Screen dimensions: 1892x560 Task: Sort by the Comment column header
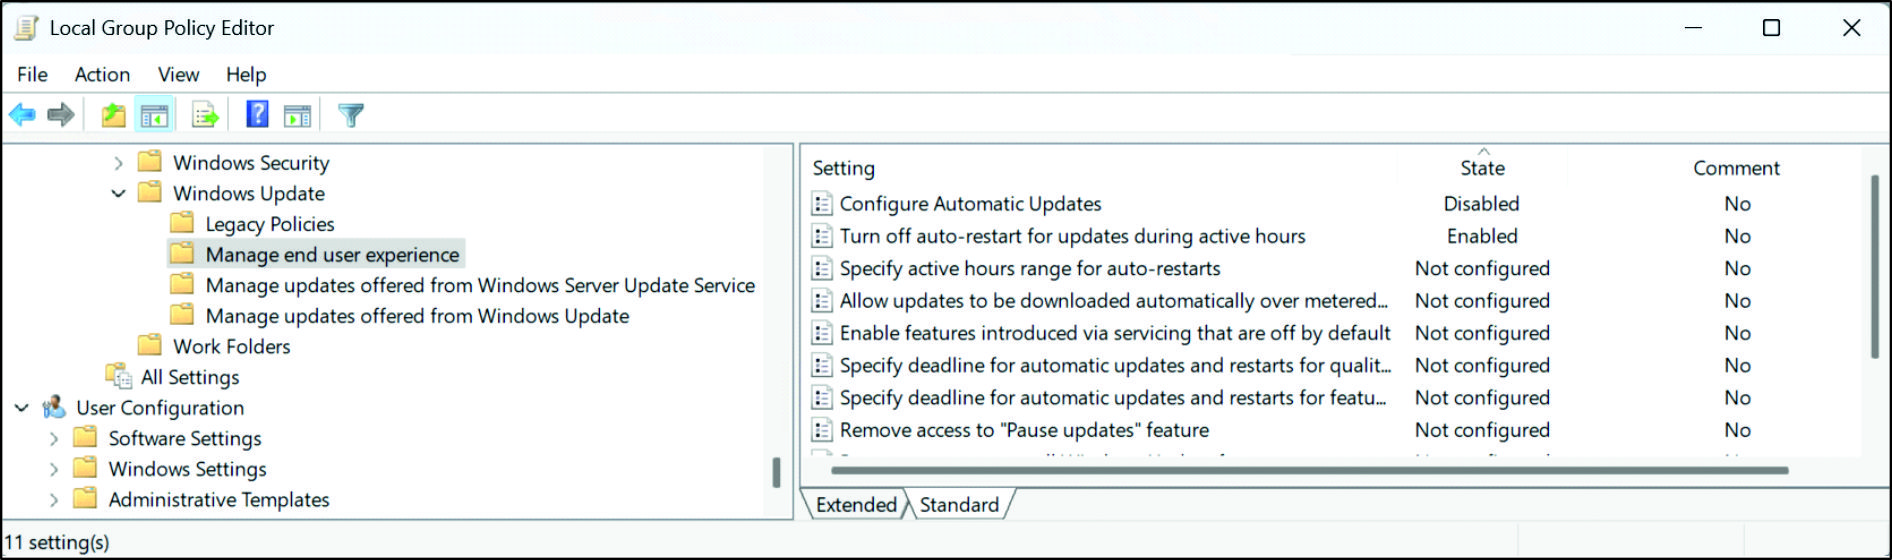pos(1736,168)
